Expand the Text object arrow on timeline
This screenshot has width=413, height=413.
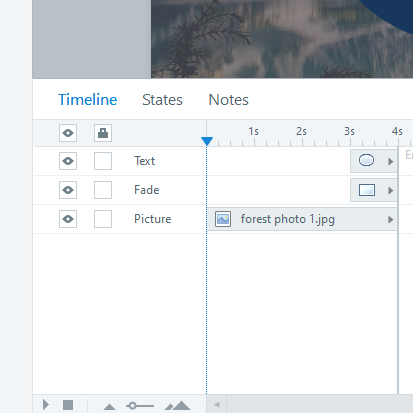click(x=391, y=161)
